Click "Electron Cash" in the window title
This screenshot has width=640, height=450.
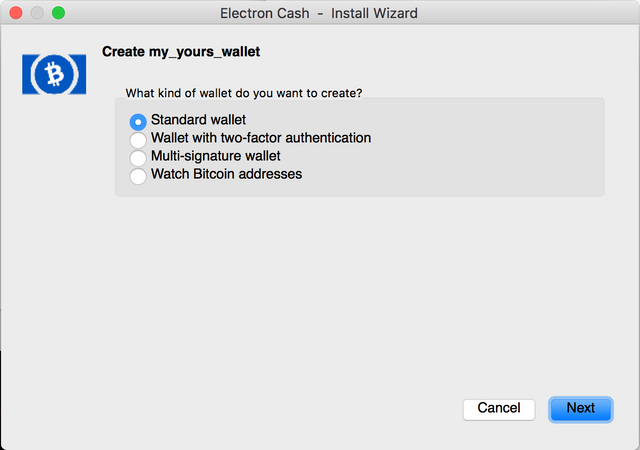click(x=265, y=14)
